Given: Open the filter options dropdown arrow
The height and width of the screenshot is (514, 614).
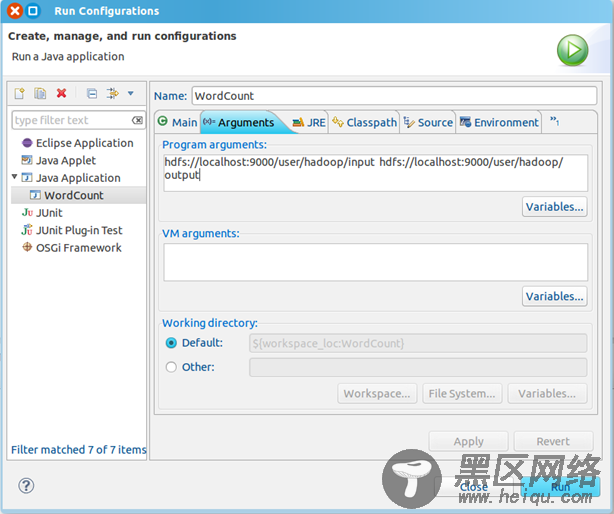Looking at the screenshot, I should point(131,94).
